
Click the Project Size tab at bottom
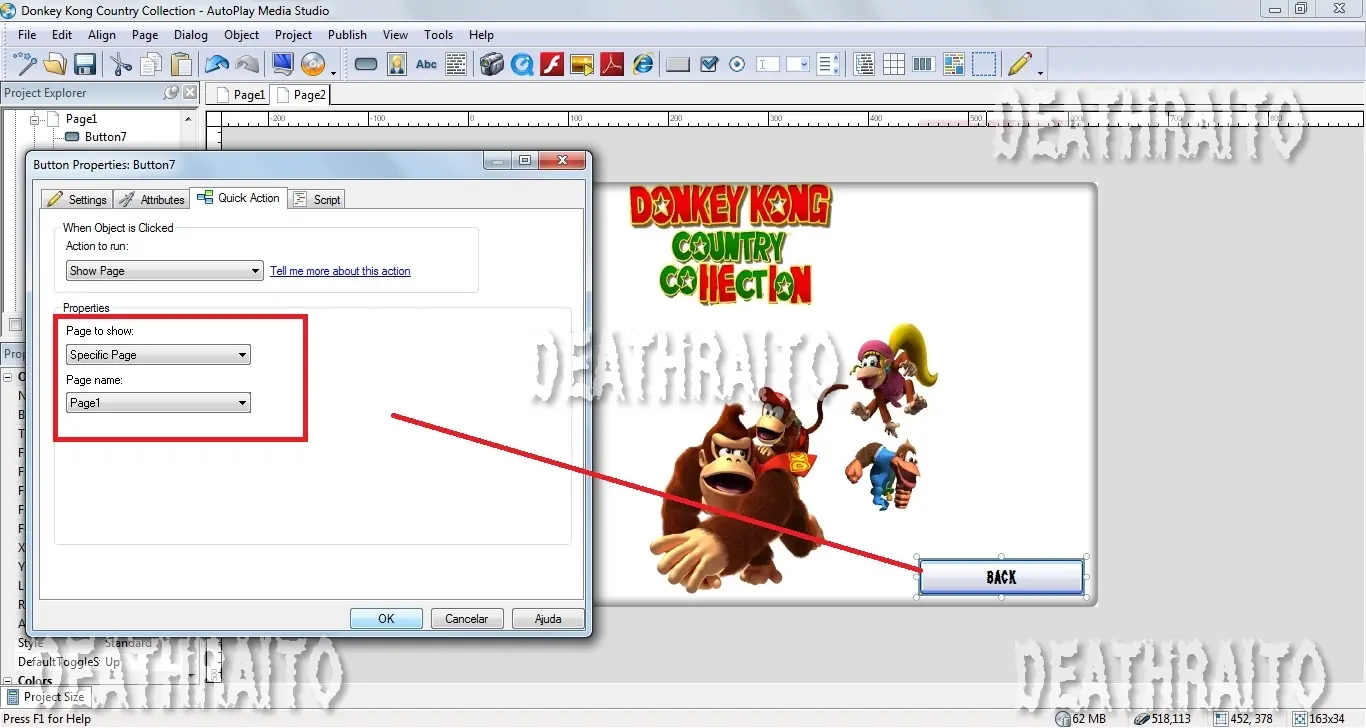46,697
